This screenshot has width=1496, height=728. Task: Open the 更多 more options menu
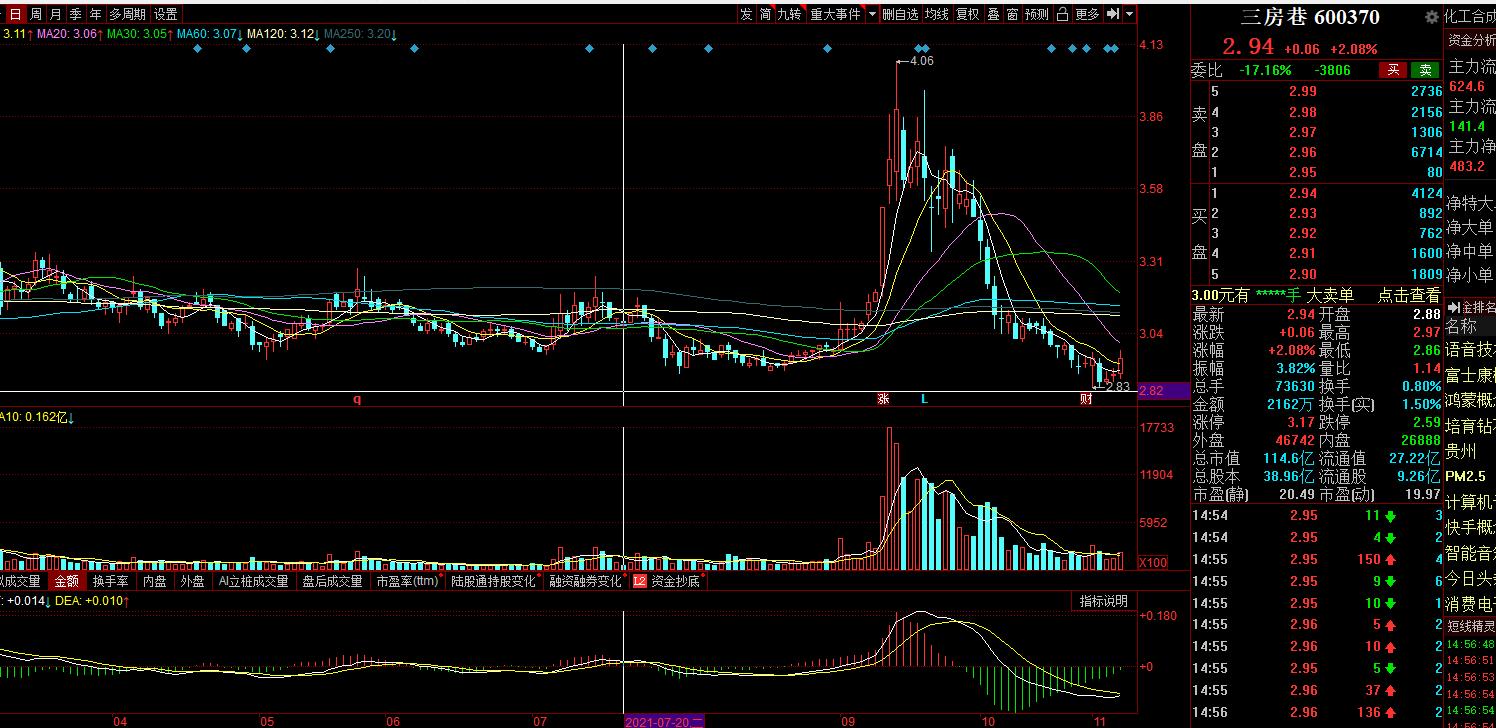click(1087, 14)
